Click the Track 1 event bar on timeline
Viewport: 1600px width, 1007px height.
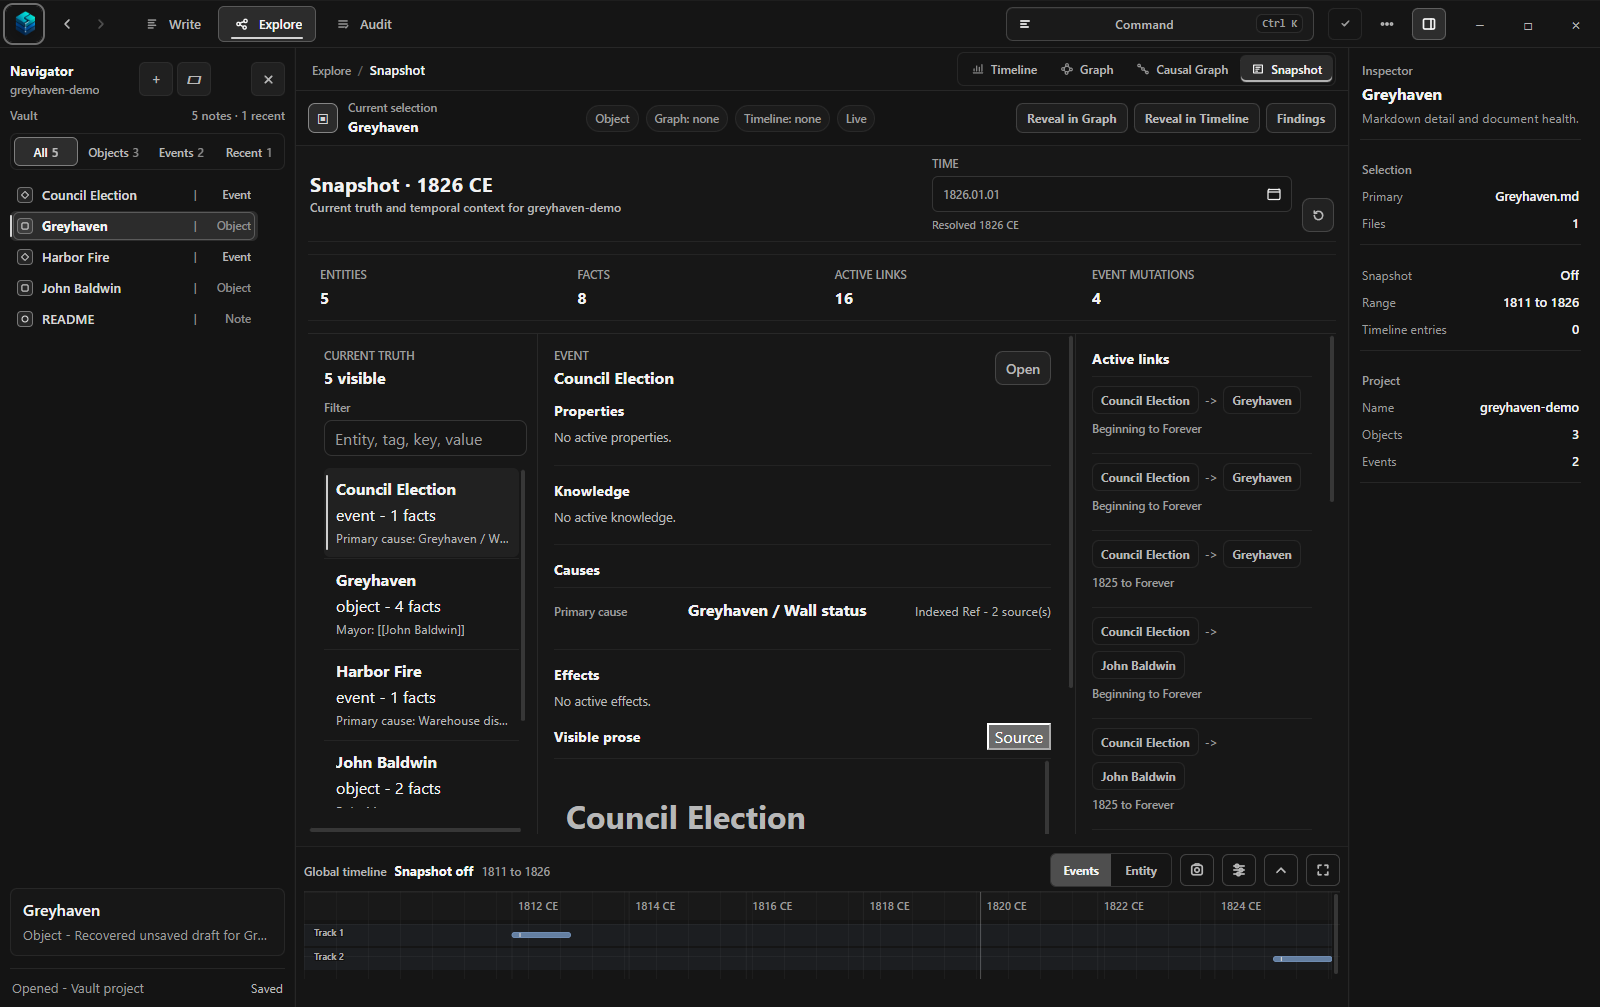tap(541, 935)
